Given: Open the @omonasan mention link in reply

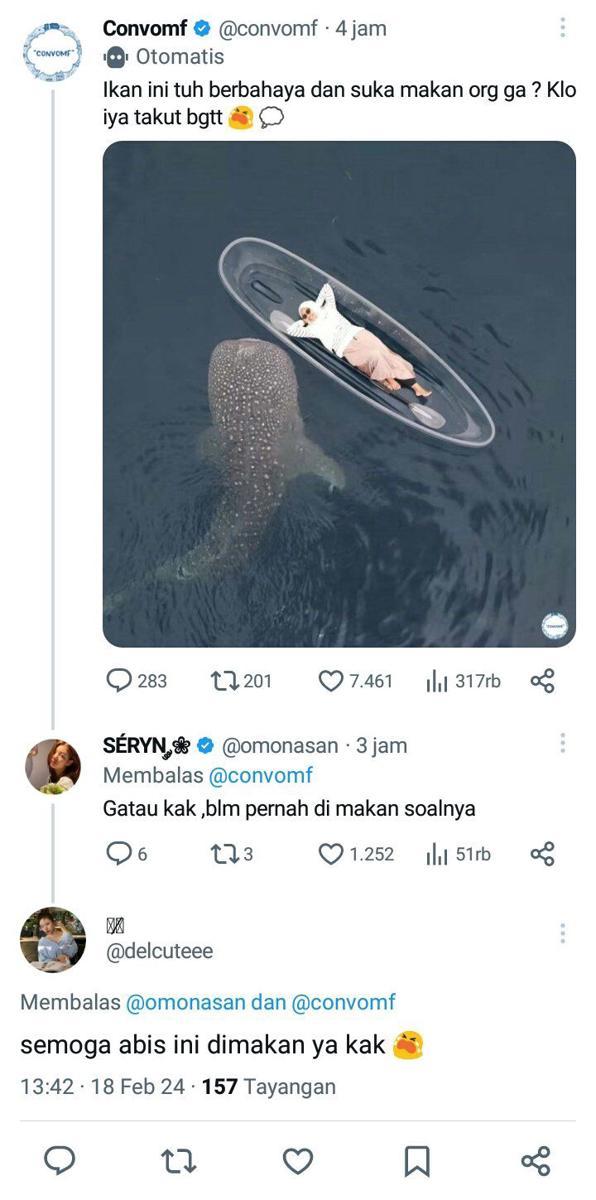Looking at the screenshot, I should coord(192,1002).
